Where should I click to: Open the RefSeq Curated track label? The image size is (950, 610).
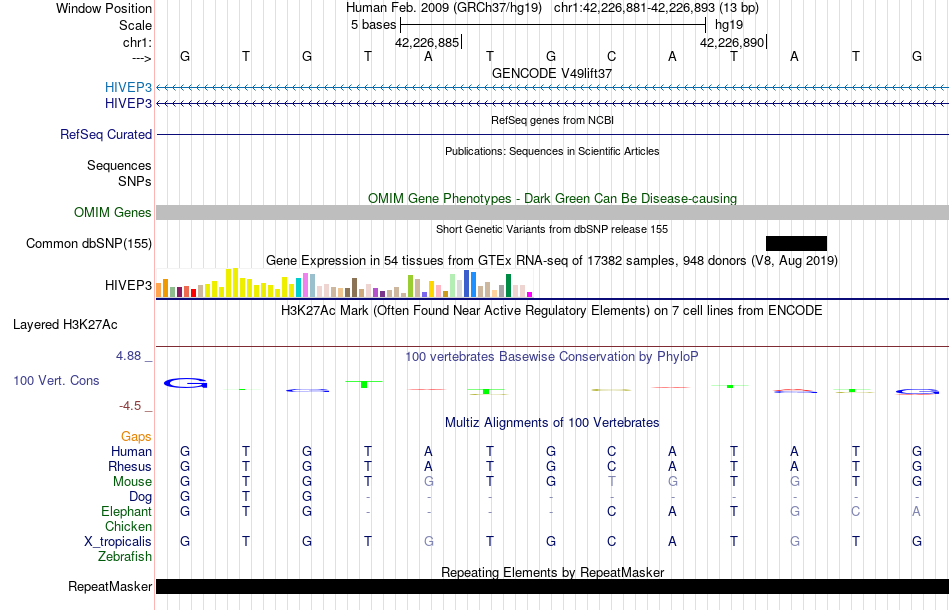(106, 134)
